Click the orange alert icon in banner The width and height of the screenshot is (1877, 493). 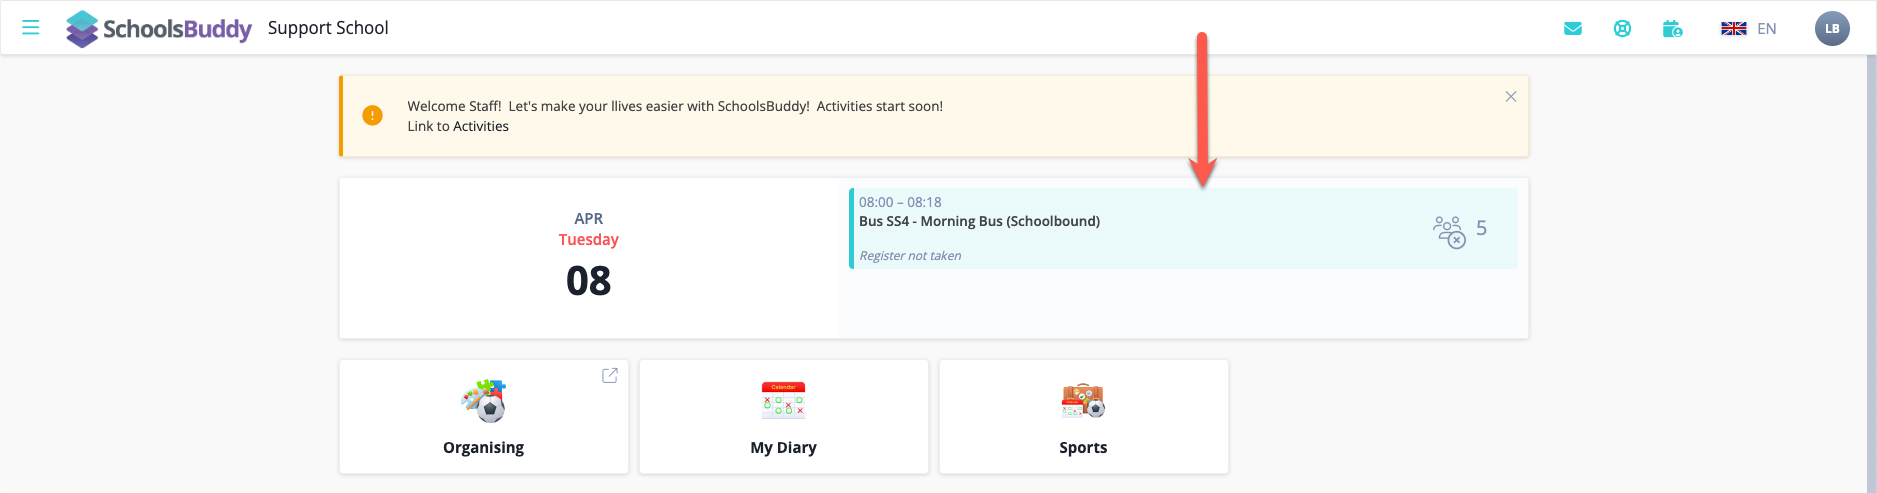click(372, 116)
